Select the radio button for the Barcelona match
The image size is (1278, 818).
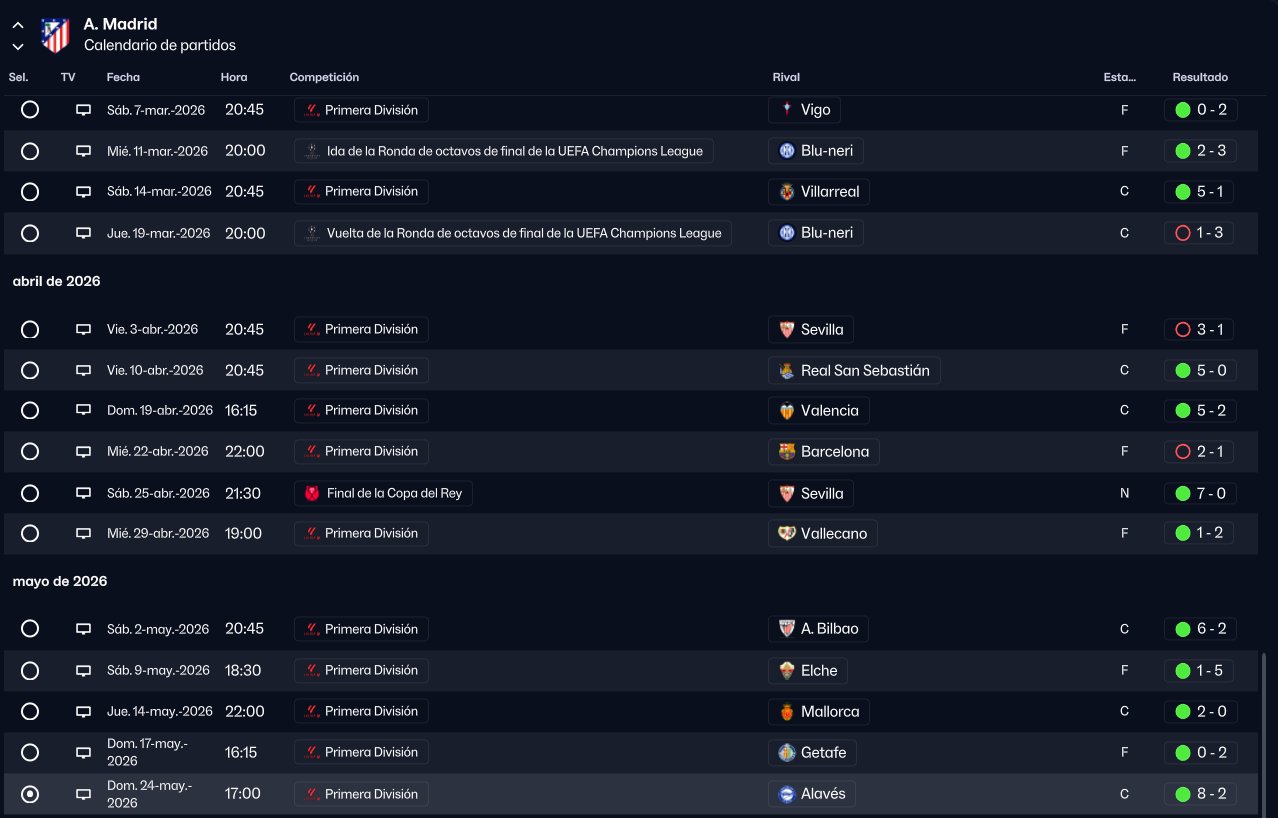point(30,452)
